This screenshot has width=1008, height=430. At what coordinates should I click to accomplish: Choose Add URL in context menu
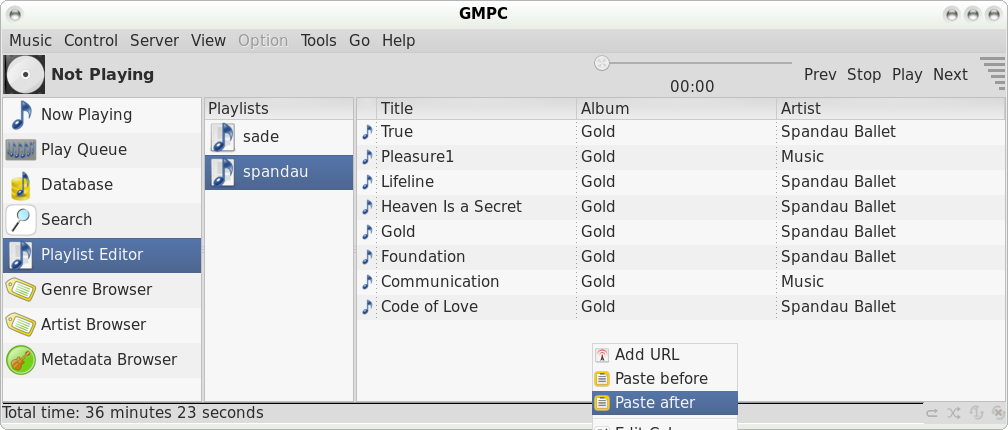[646, 355]
